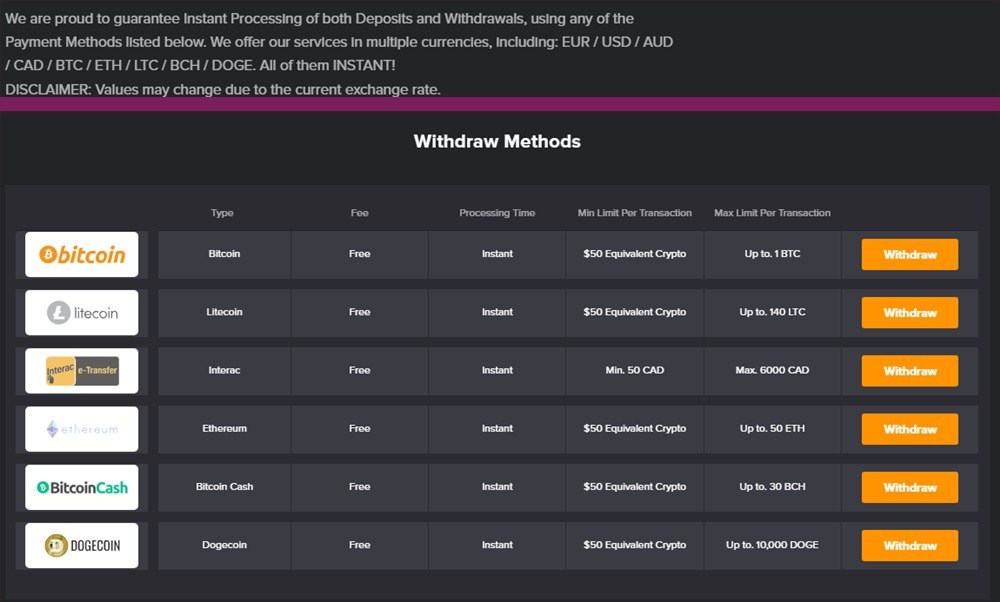This screenshot has height=602, width=1000.
Task: Click 'Min. 50 CAD' limit cell
Action: click(635, 371)
